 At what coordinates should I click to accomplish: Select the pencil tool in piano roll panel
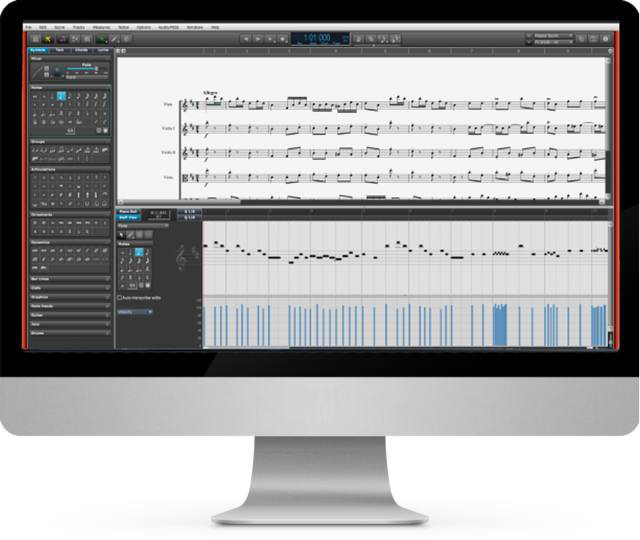[130, 235]
